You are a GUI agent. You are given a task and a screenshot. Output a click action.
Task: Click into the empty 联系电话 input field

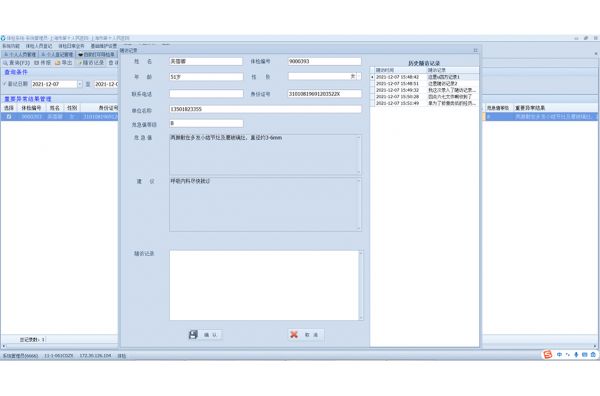(206, 94)
